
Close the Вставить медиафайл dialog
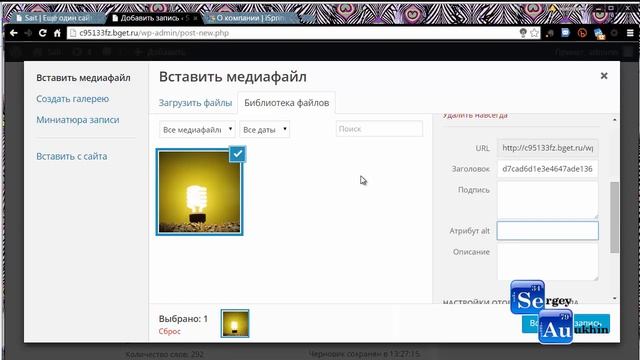(604, 76)
